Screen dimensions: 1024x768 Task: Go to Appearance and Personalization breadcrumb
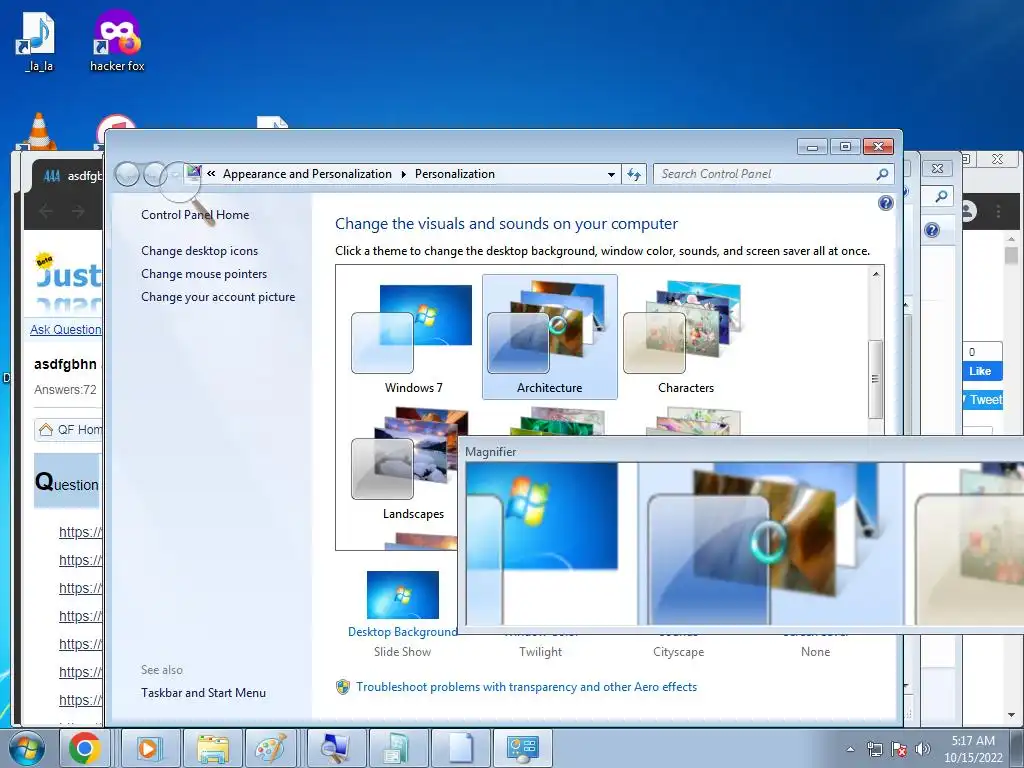307,174
